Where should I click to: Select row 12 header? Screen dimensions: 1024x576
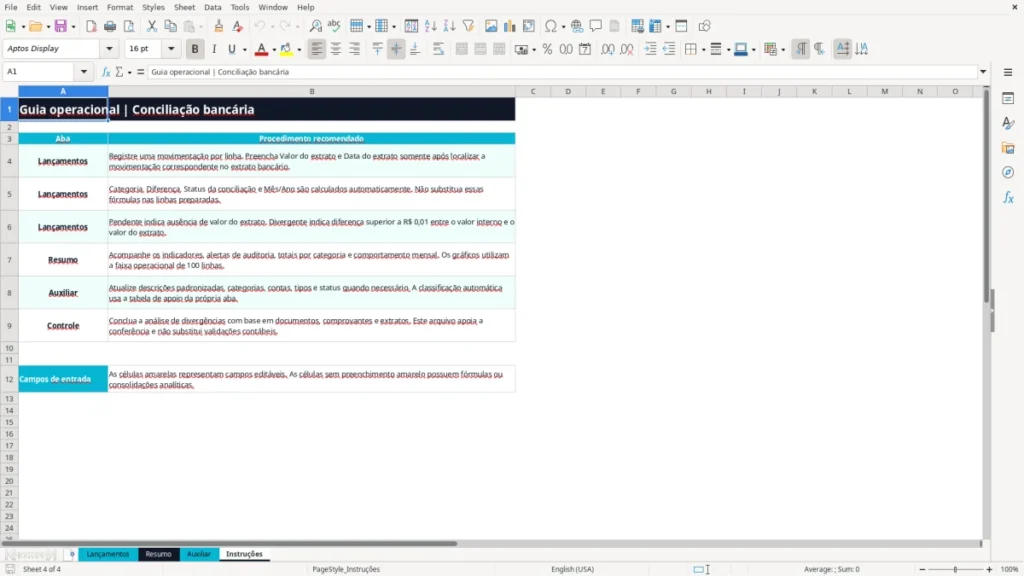click(9, 379)
